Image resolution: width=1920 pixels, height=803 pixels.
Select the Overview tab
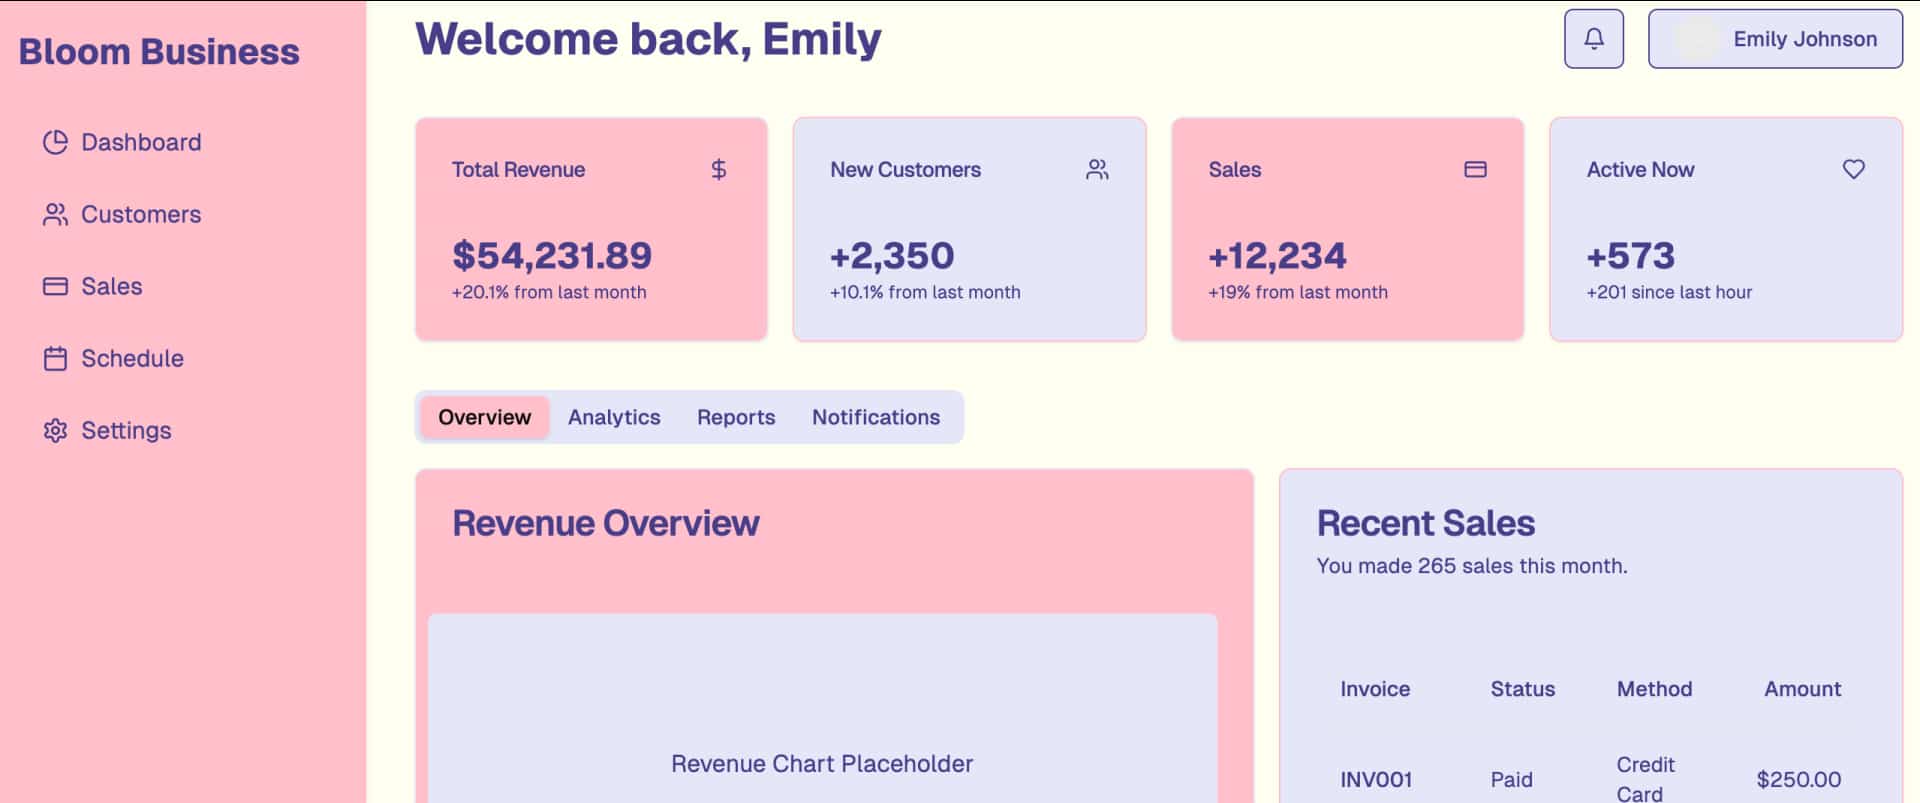pos(484,417)
